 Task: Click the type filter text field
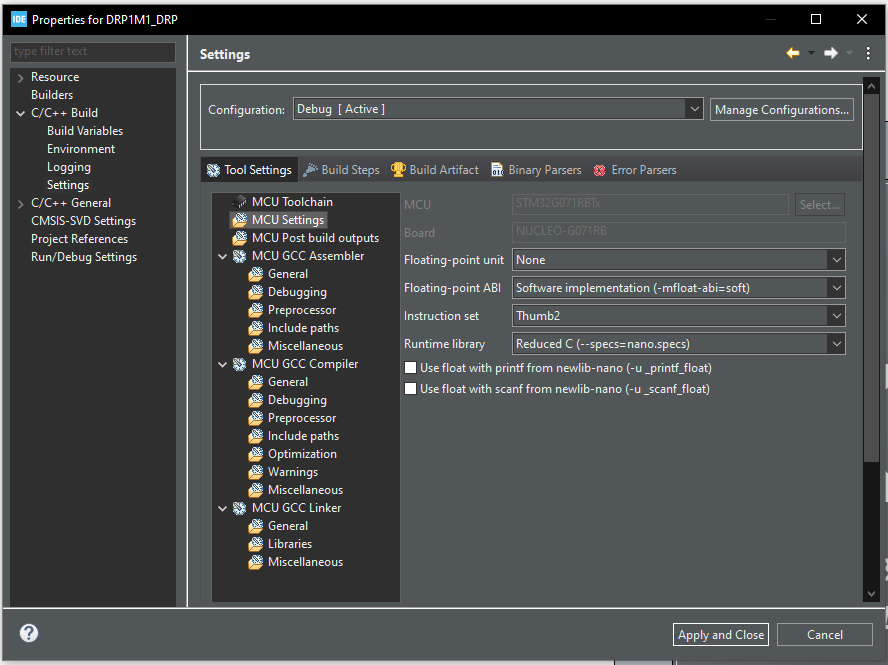(x=93, y=52)
